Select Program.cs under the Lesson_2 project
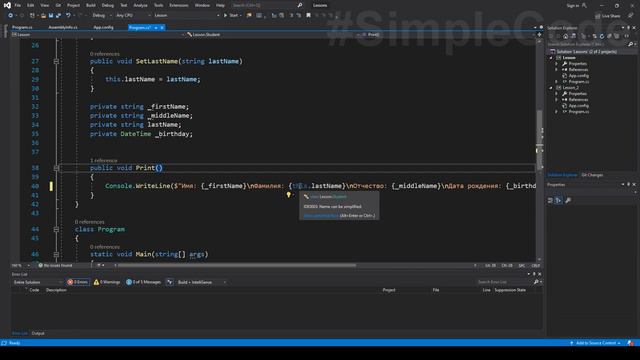 [x=578, y=111]
